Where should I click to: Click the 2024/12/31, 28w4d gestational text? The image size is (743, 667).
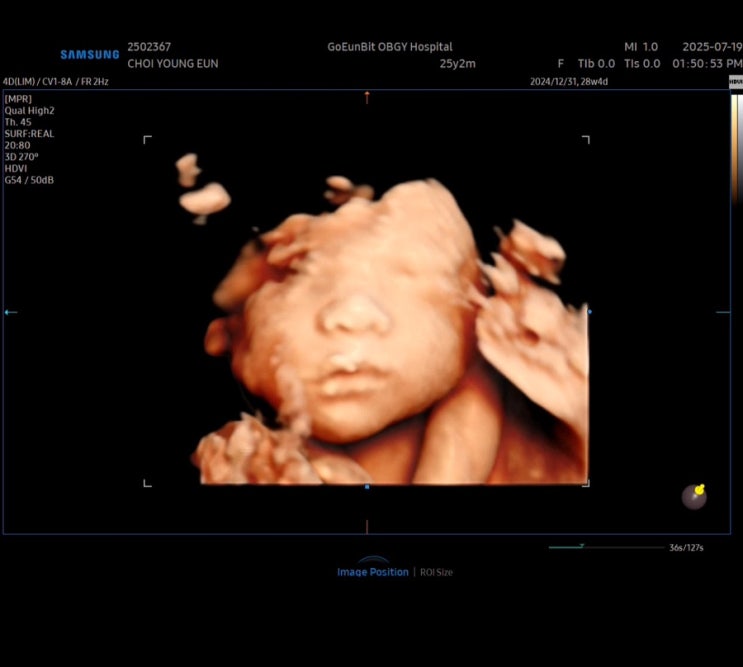coord(569,81)
